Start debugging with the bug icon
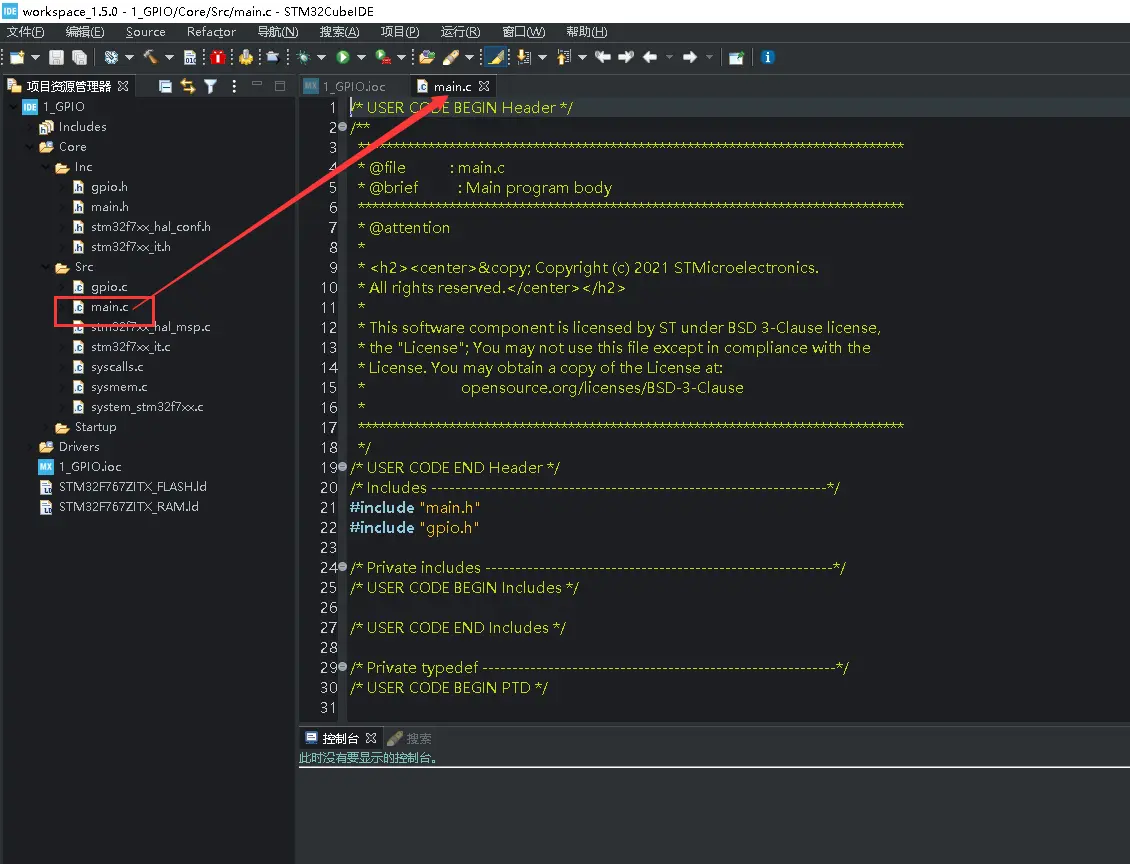 pos(303,57)
